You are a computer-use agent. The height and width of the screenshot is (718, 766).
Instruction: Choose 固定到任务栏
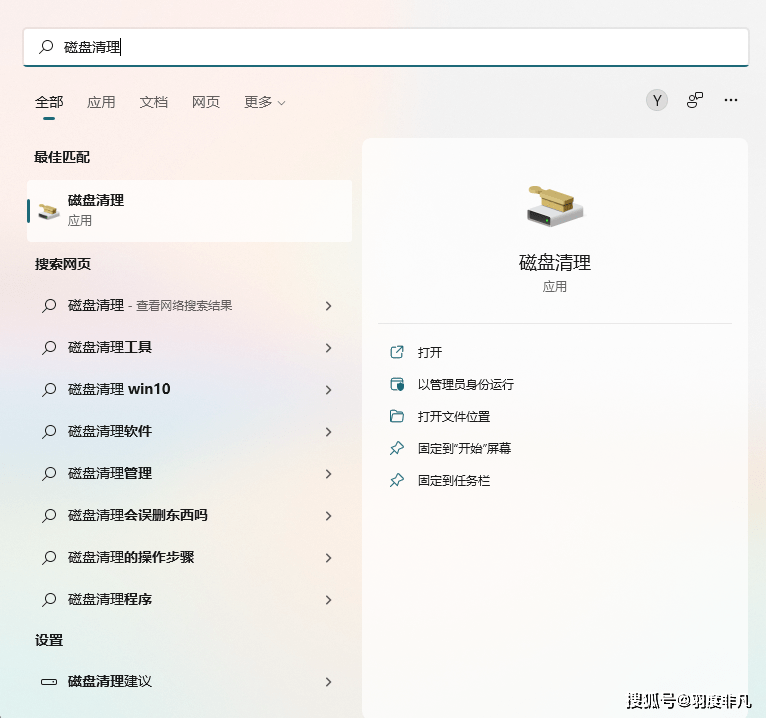tap(454, 481)
